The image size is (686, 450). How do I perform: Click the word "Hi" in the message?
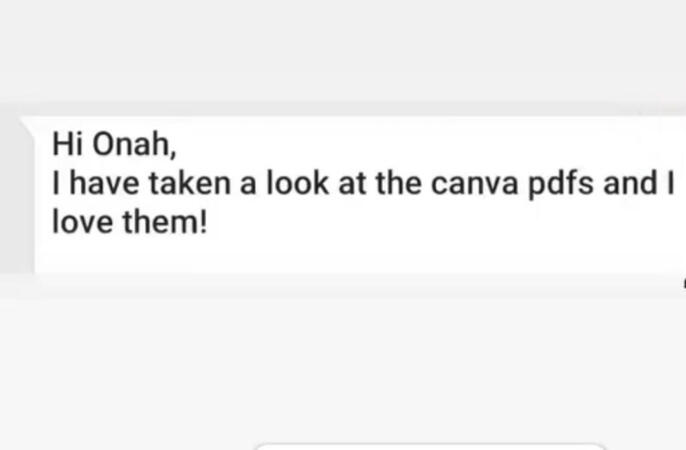point(66,145)
